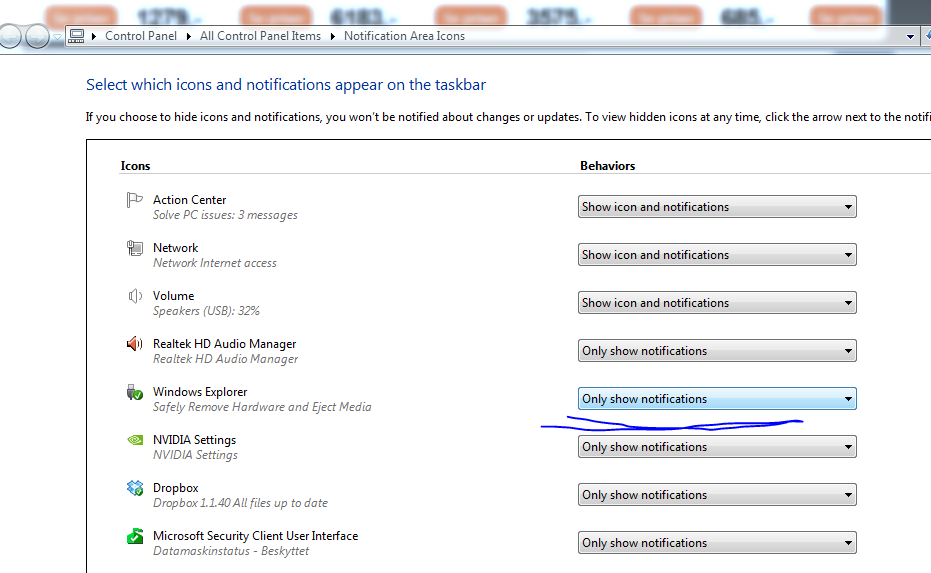Click the Dropbox icon in the list
This screenshot has width=931, height=573.
click(135, 488)
